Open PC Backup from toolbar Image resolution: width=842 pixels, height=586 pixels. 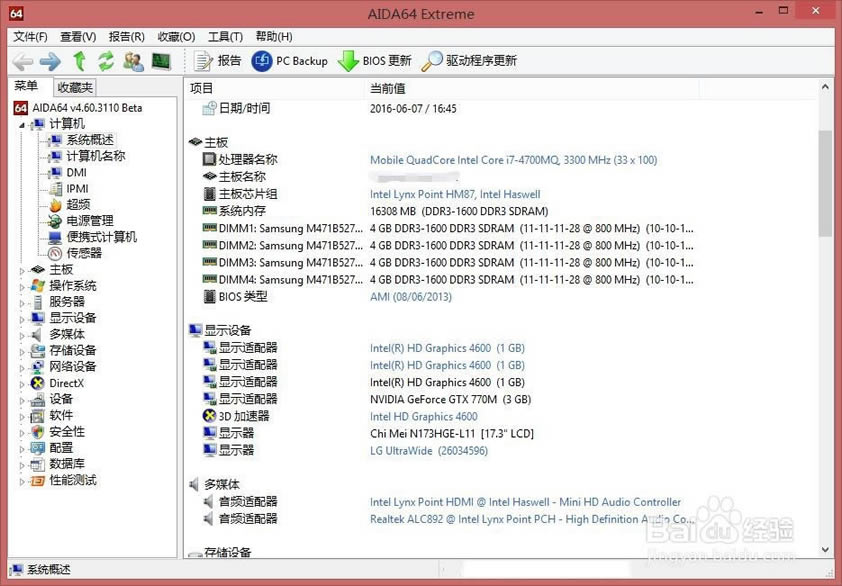click(289, 61)
